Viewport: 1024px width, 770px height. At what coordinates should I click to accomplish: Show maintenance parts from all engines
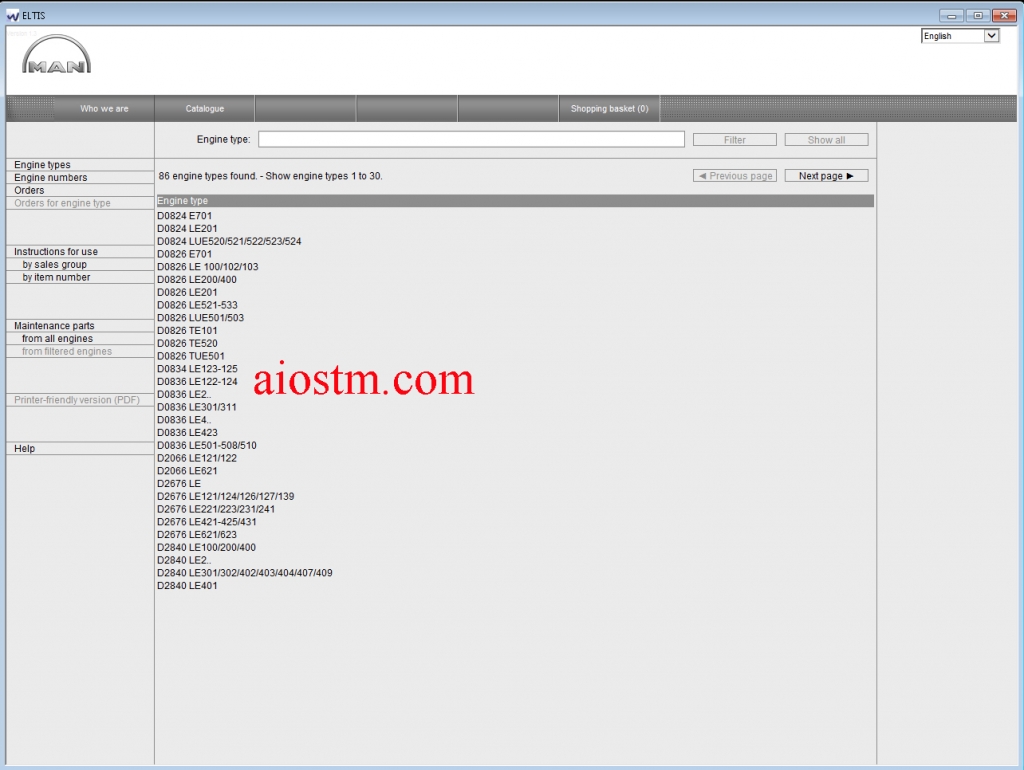[x=55, y=338]
